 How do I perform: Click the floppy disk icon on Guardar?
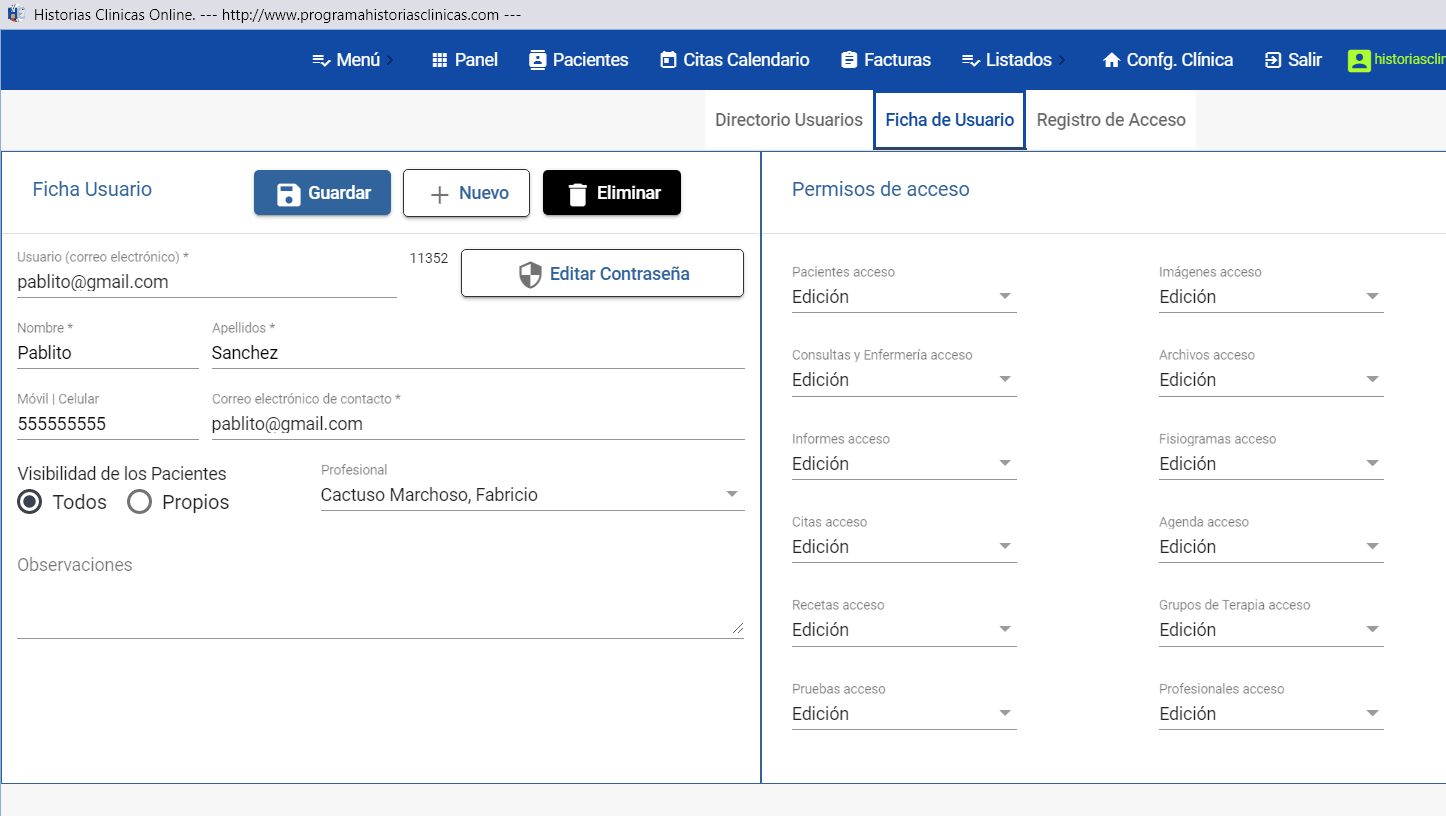[x=288, y=194]
